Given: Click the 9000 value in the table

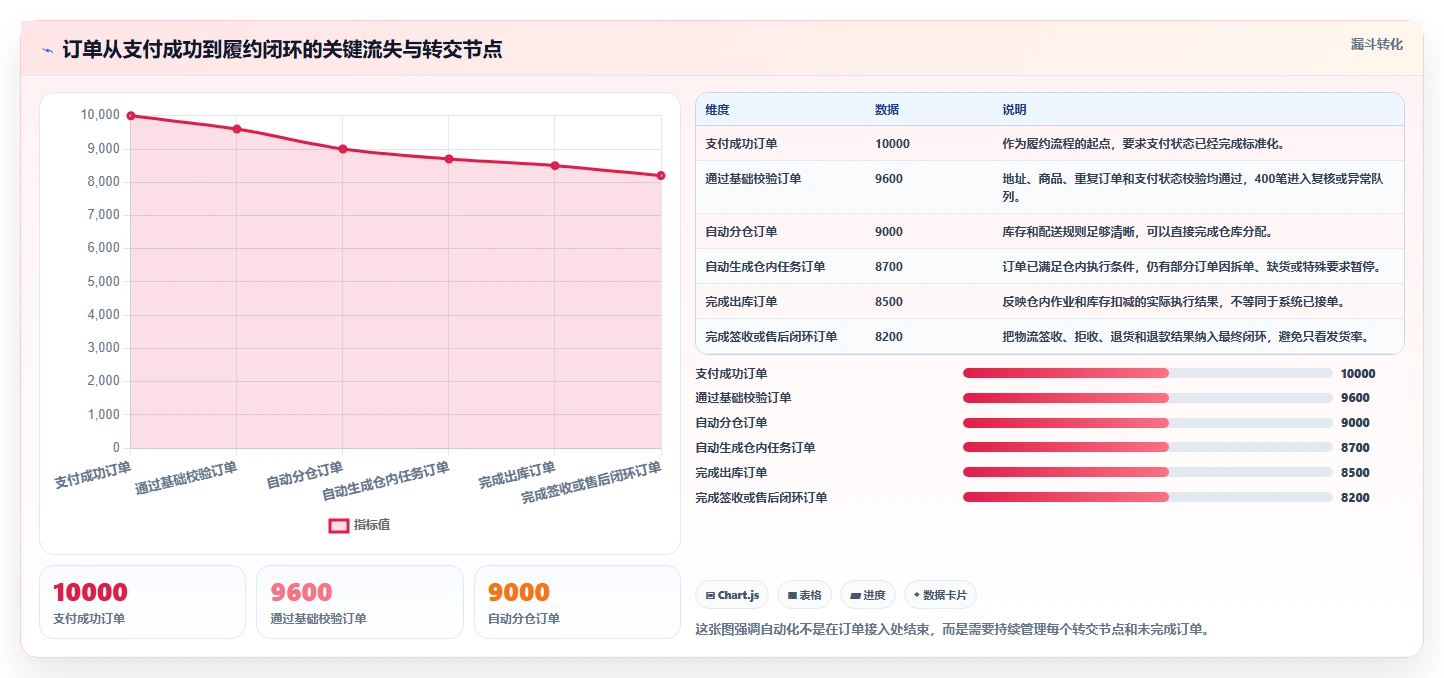Looking at the screenshot, I should (889, 232).
